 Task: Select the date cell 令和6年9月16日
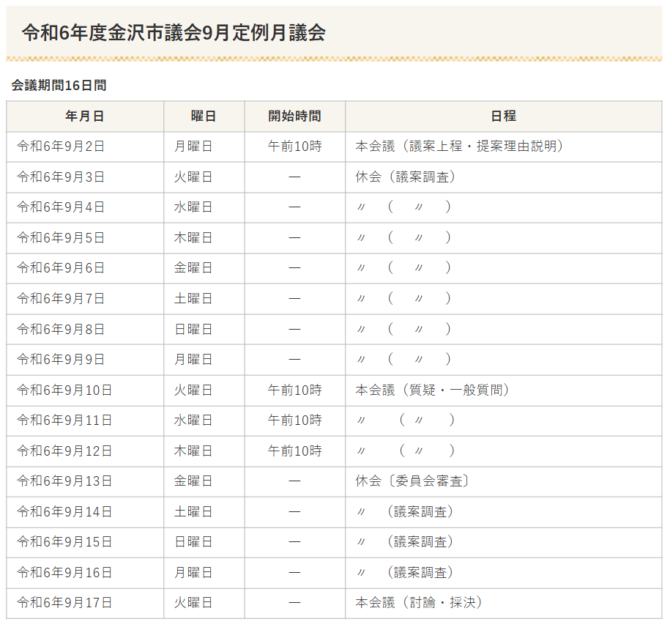pos(85,573)
